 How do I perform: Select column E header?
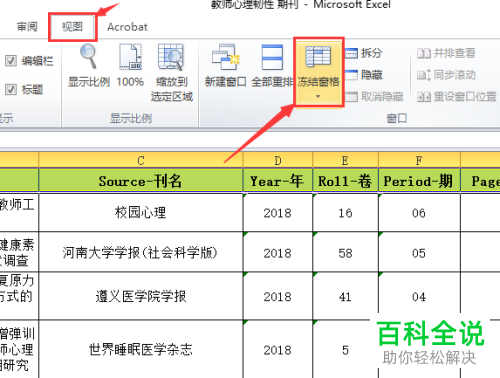(x=345, y=160)
